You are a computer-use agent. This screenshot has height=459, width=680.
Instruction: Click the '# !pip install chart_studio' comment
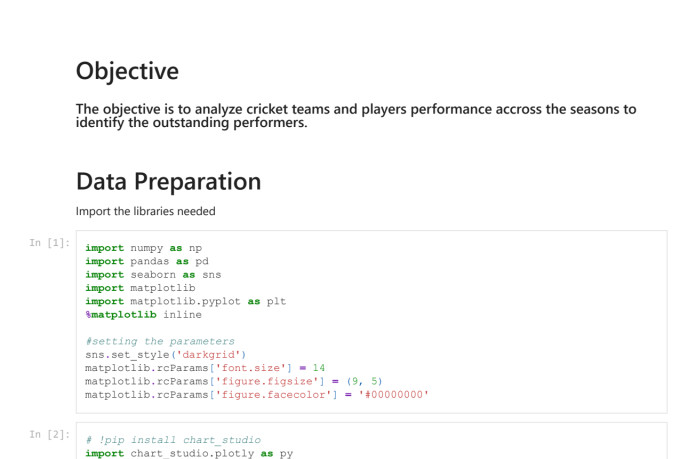pyautogui.click(x=173, y=440)
